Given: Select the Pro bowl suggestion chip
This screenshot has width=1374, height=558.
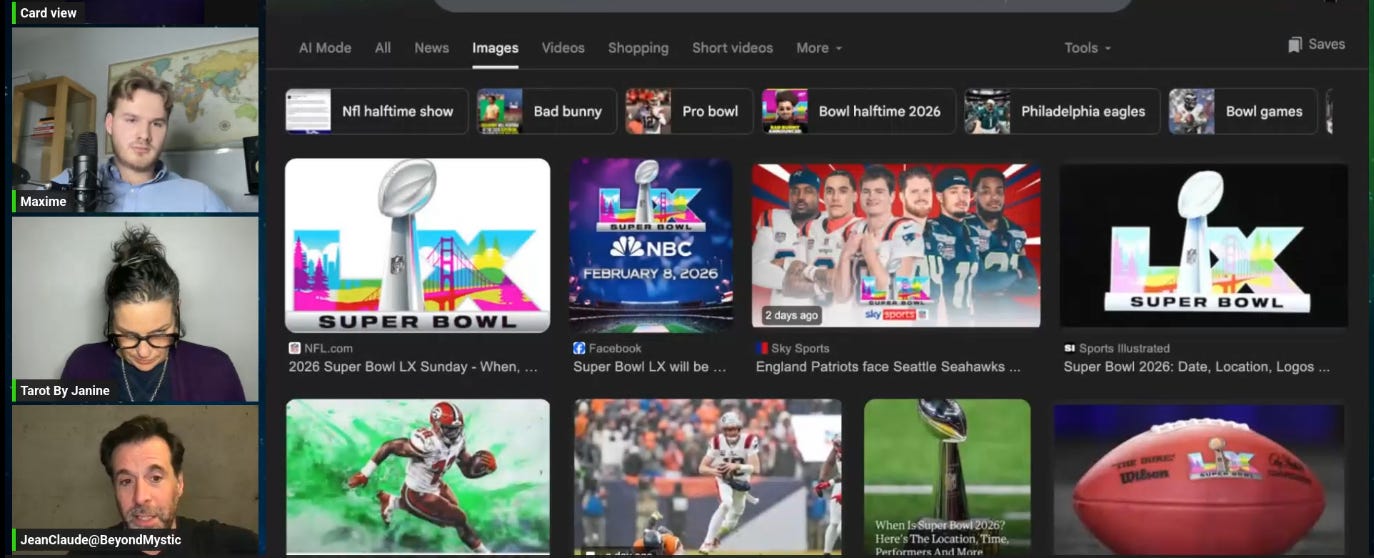Looking at the screenshot, I should (689, 111).
